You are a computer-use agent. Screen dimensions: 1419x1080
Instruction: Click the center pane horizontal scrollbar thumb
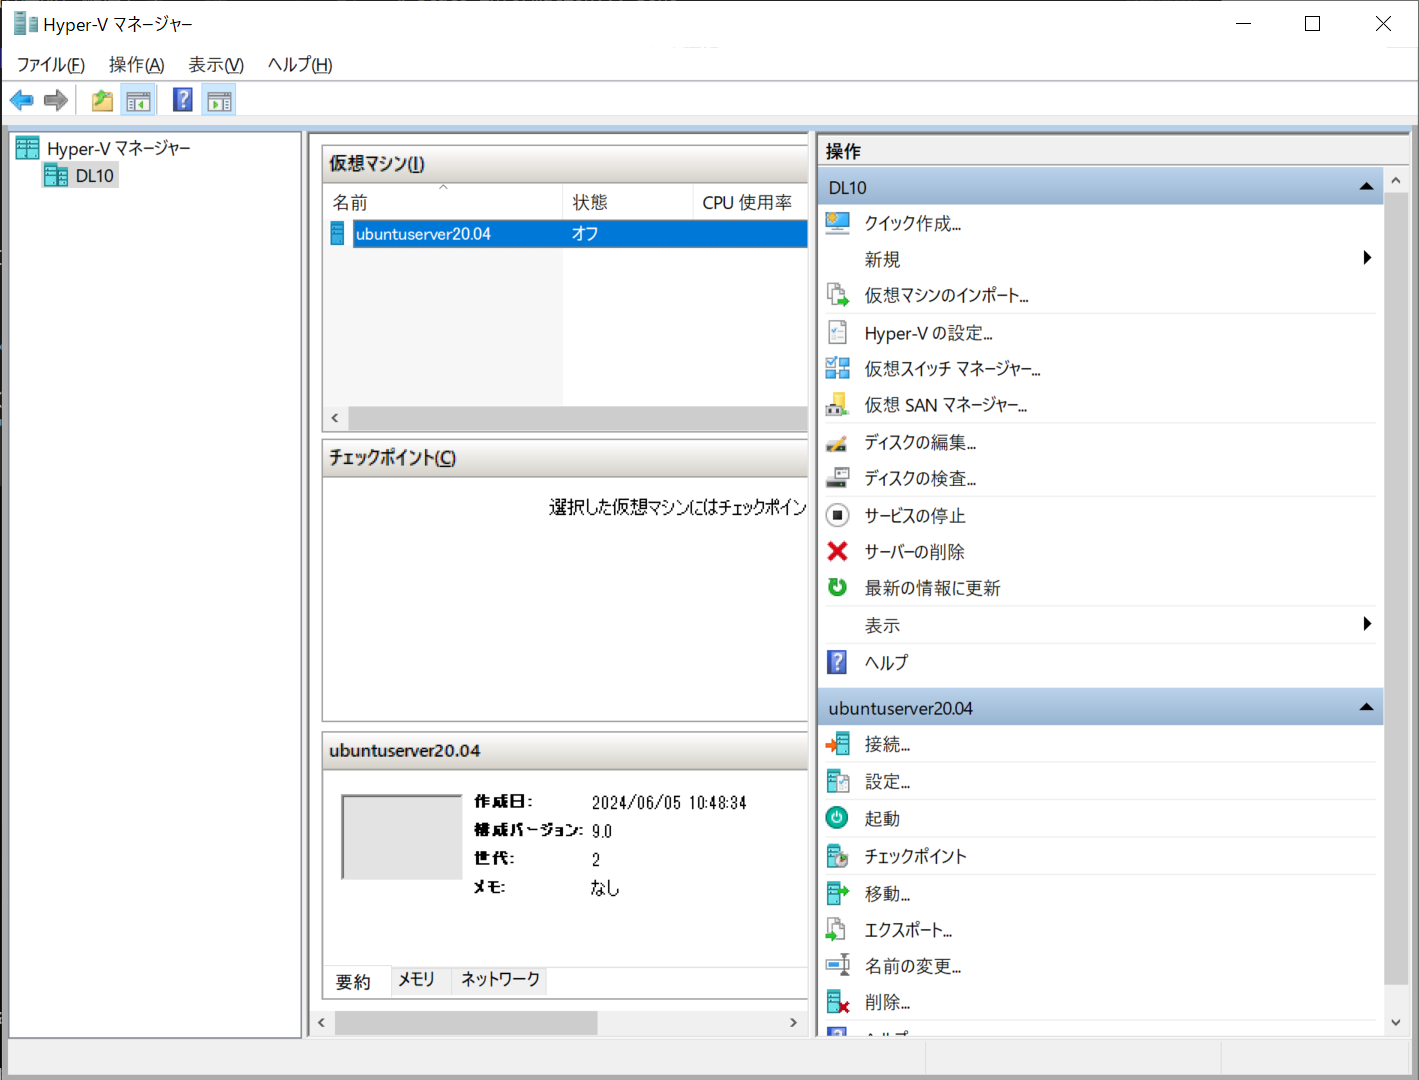466,1022
